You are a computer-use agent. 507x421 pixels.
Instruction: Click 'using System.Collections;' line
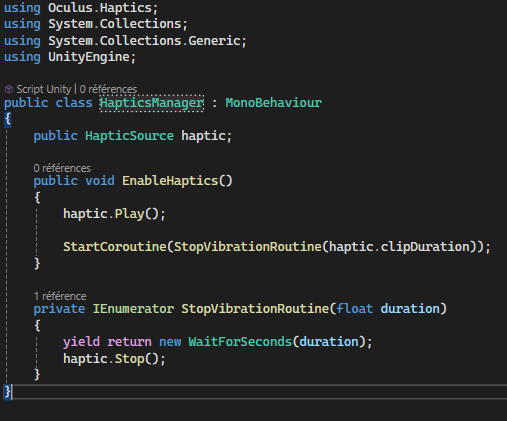pyautogui.click(x=96, y=24)
